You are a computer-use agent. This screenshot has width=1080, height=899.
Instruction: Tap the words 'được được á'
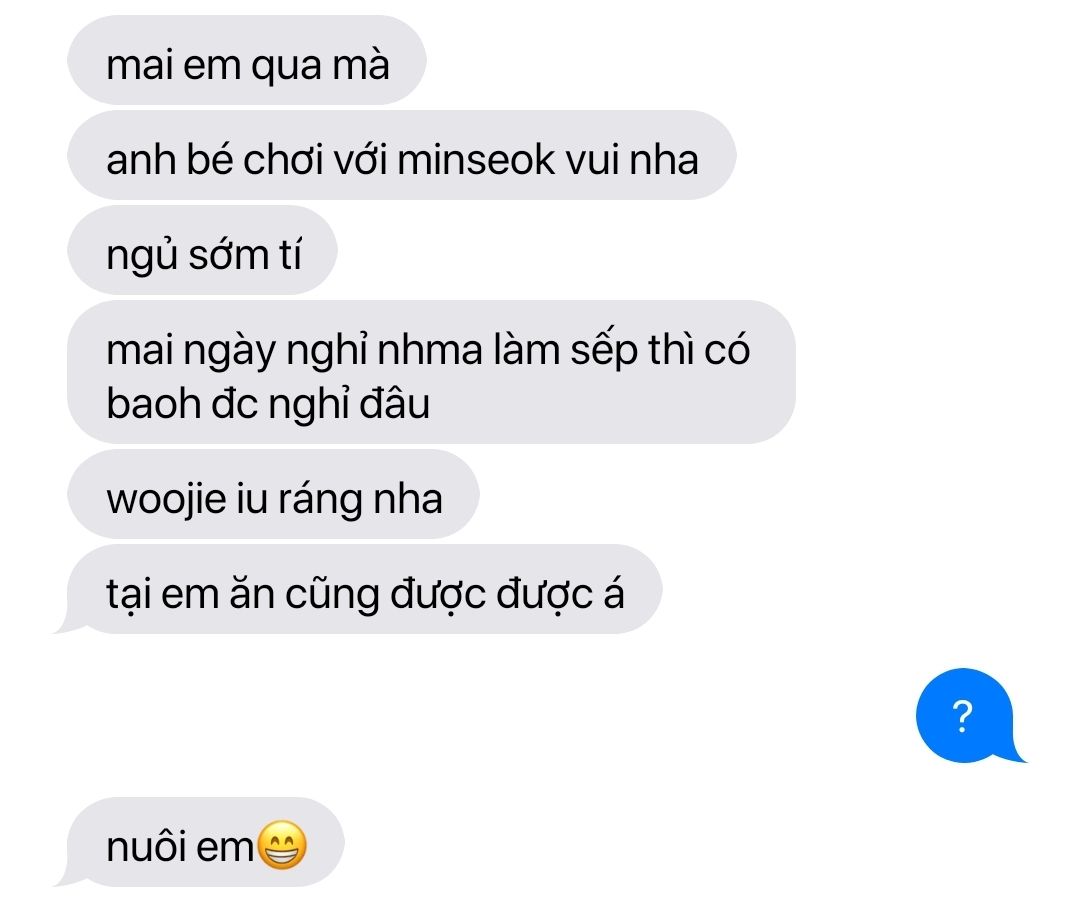(507, 594)
